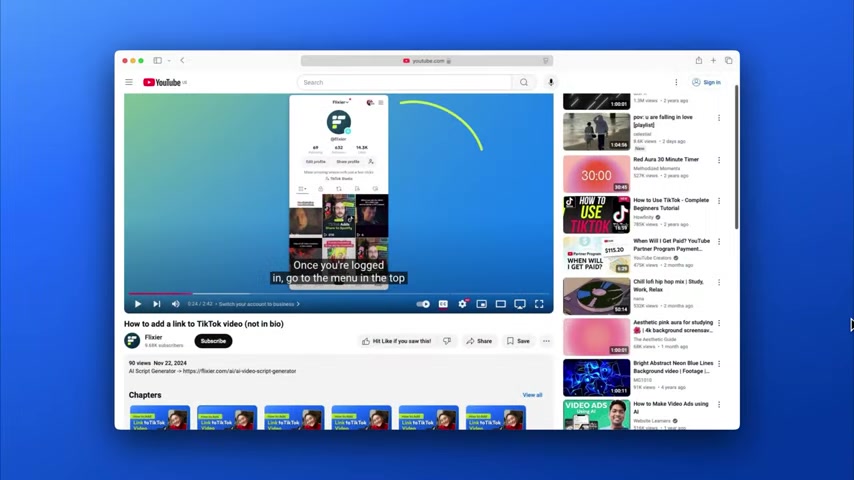The height and width of the screenshot is (480, 854).
Task: Play the video
Action: click(138, 304)
